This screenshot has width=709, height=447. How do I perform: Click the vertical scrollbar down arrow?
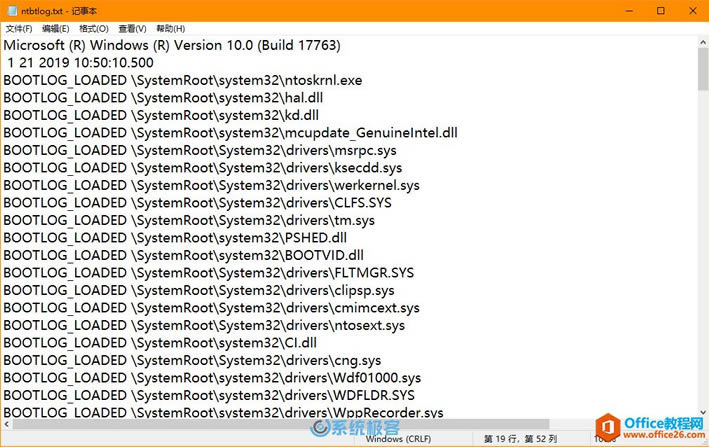click(703, 412)
